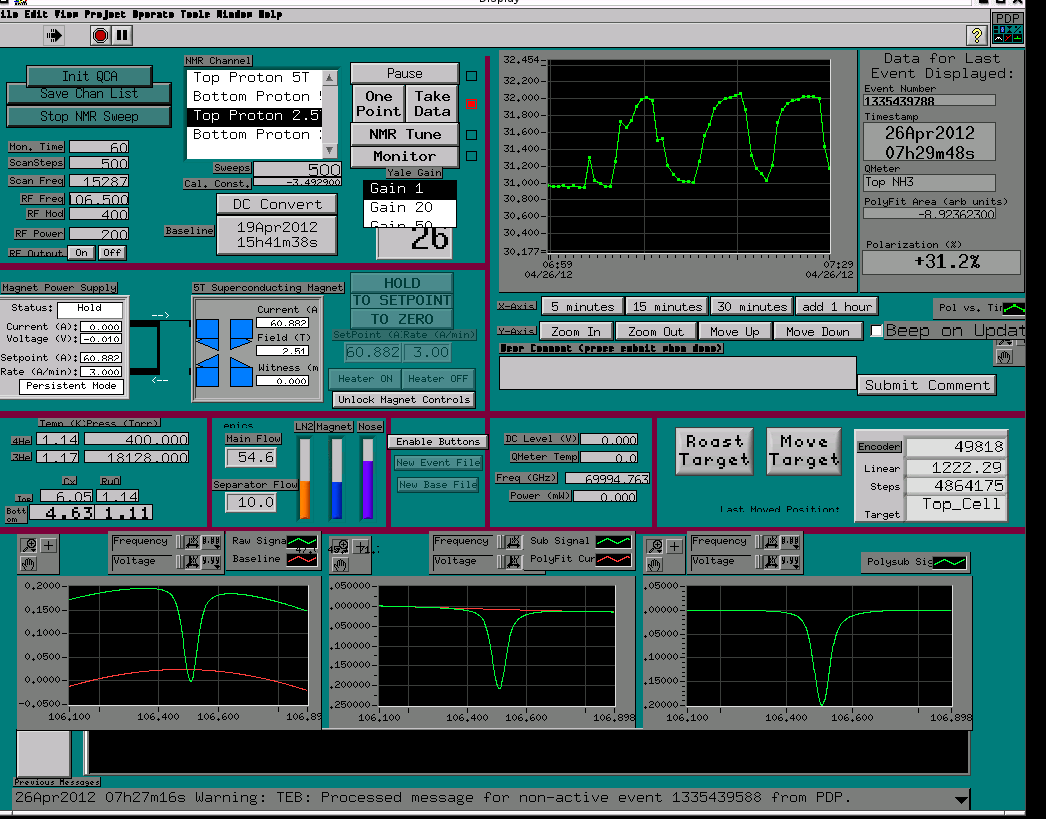Select the zoom tool of the Polysub Sig graph
This screenshot has width=1046, height=819.
click(x=655, y=546)
